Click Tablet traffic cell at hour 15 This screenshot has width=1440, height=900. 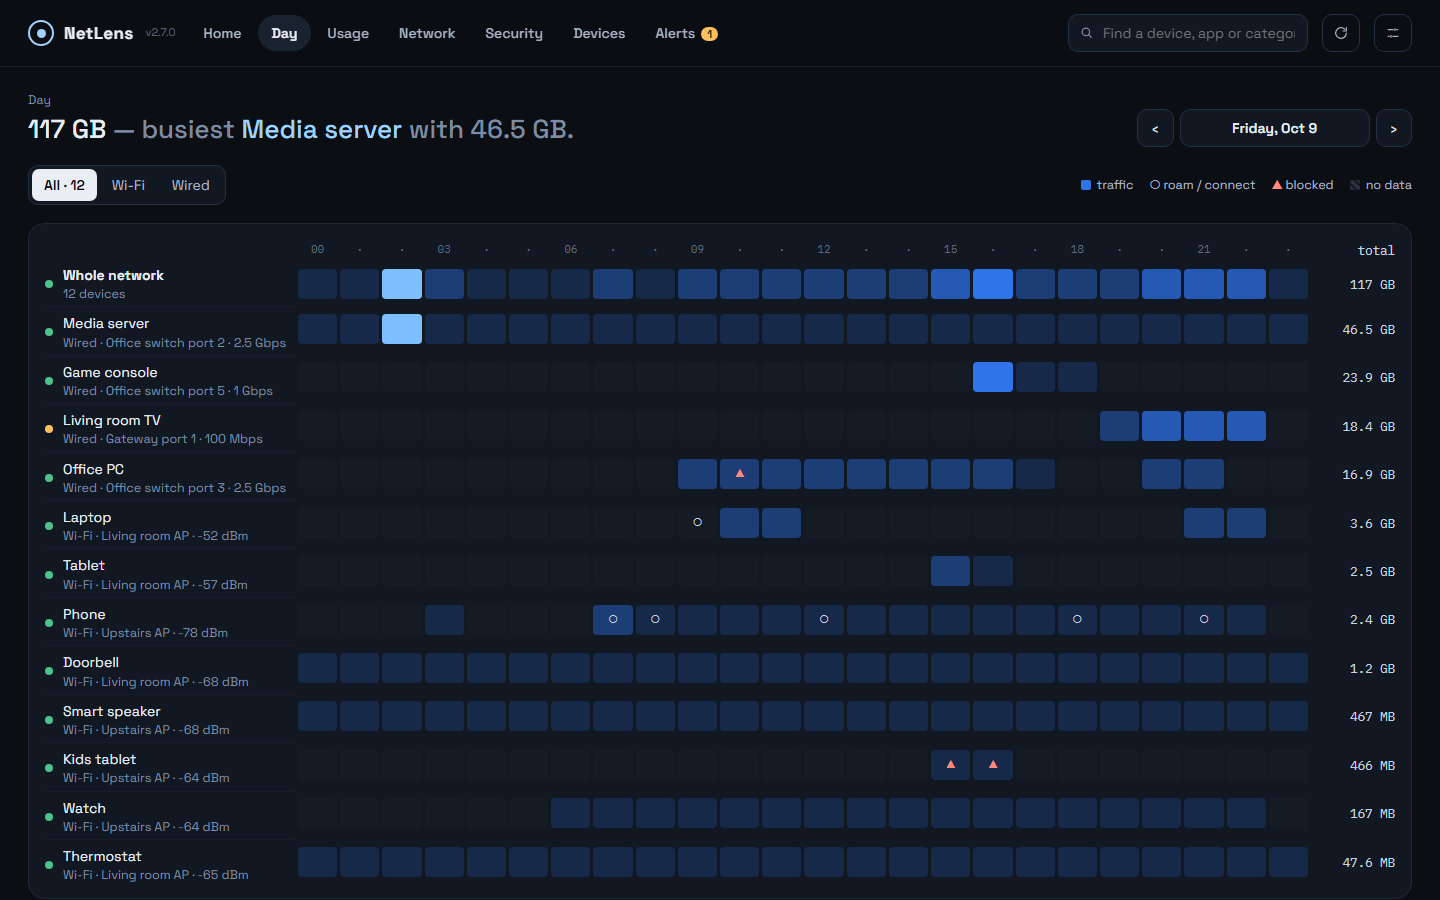[951, 571]
